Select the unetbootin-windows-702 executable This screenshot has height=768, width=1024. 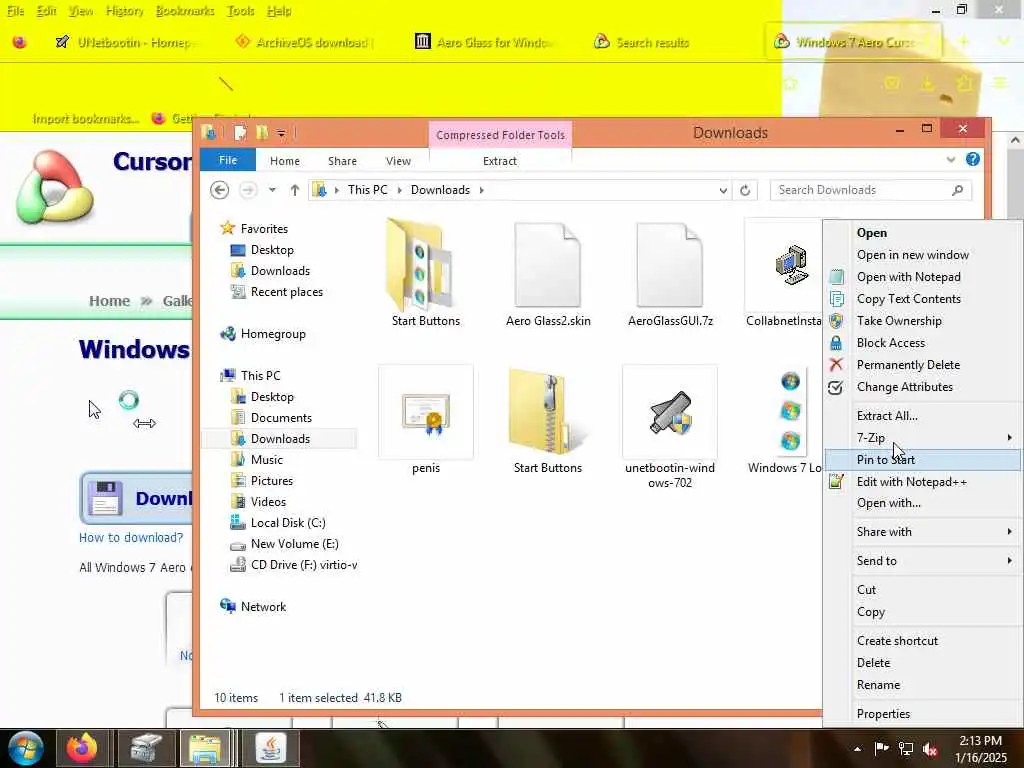click(670, 428)
